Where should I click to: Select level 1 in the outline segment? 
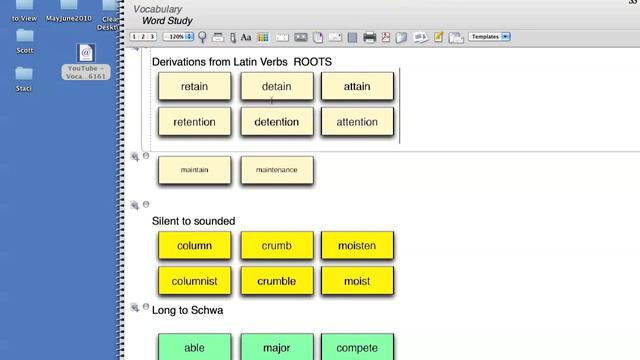tap(134, 37)
